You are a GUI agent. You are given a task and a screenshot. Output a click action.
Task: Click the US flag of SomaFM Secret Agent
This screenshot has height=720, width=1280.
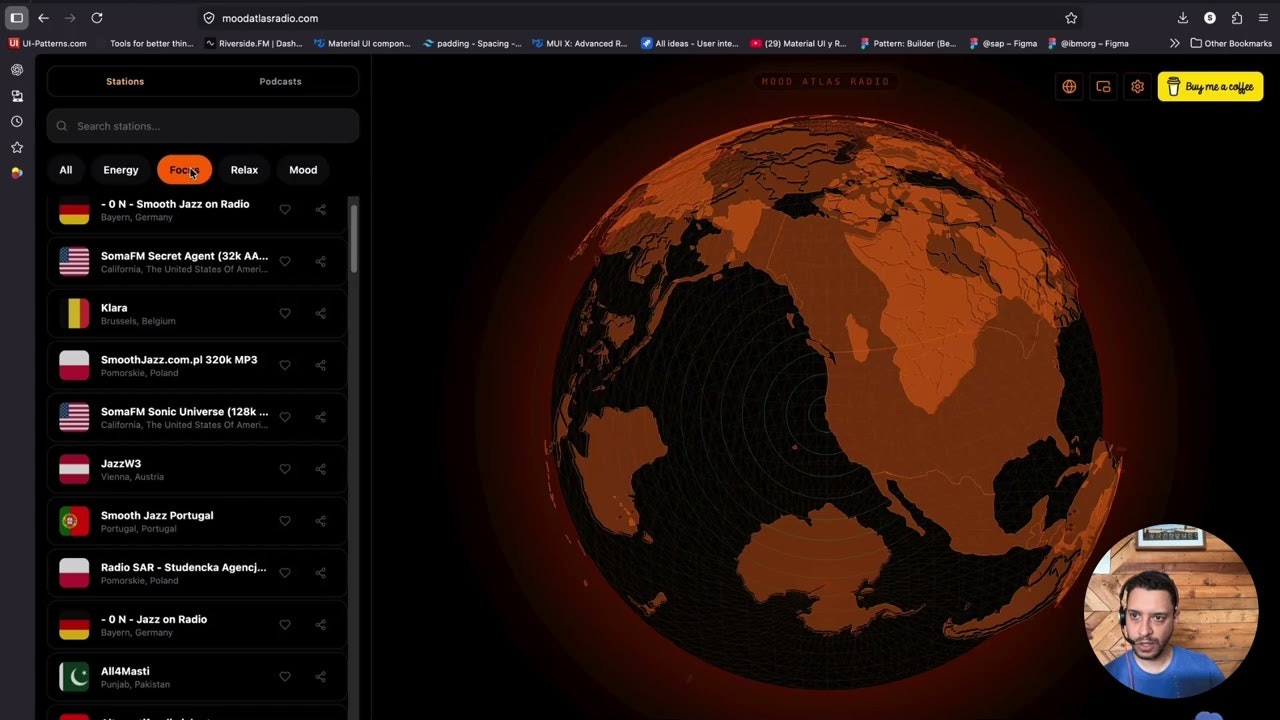click(74, 262)
